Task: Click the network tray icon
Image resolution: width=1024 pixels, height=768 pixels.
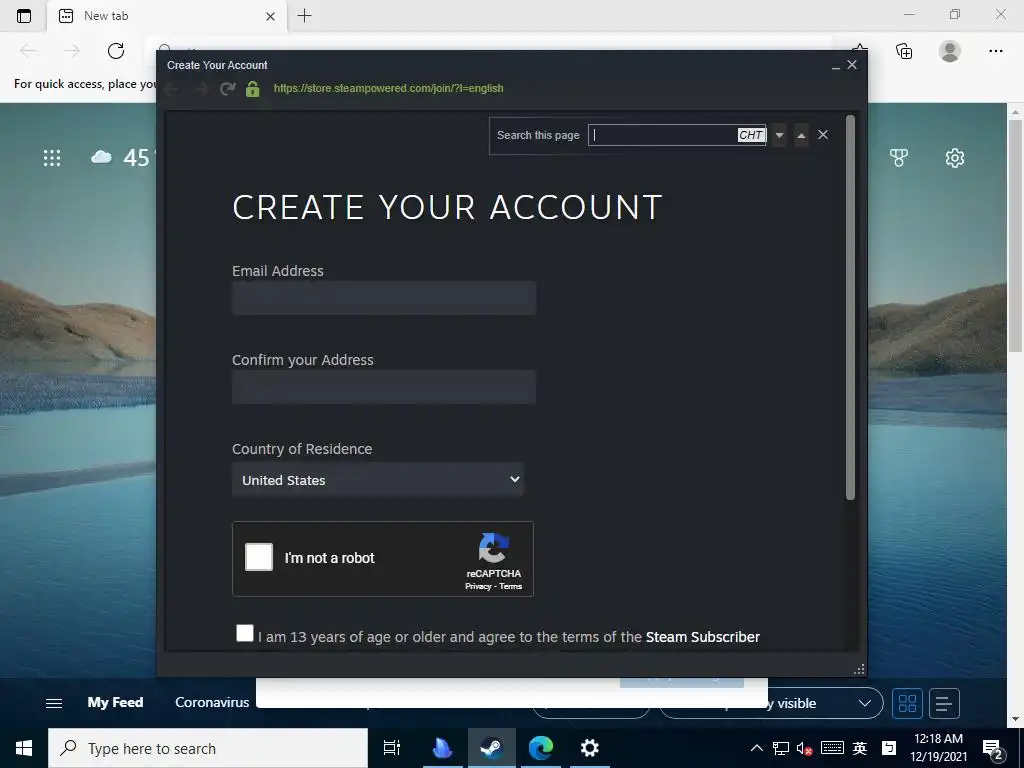Action: point(780,748)
